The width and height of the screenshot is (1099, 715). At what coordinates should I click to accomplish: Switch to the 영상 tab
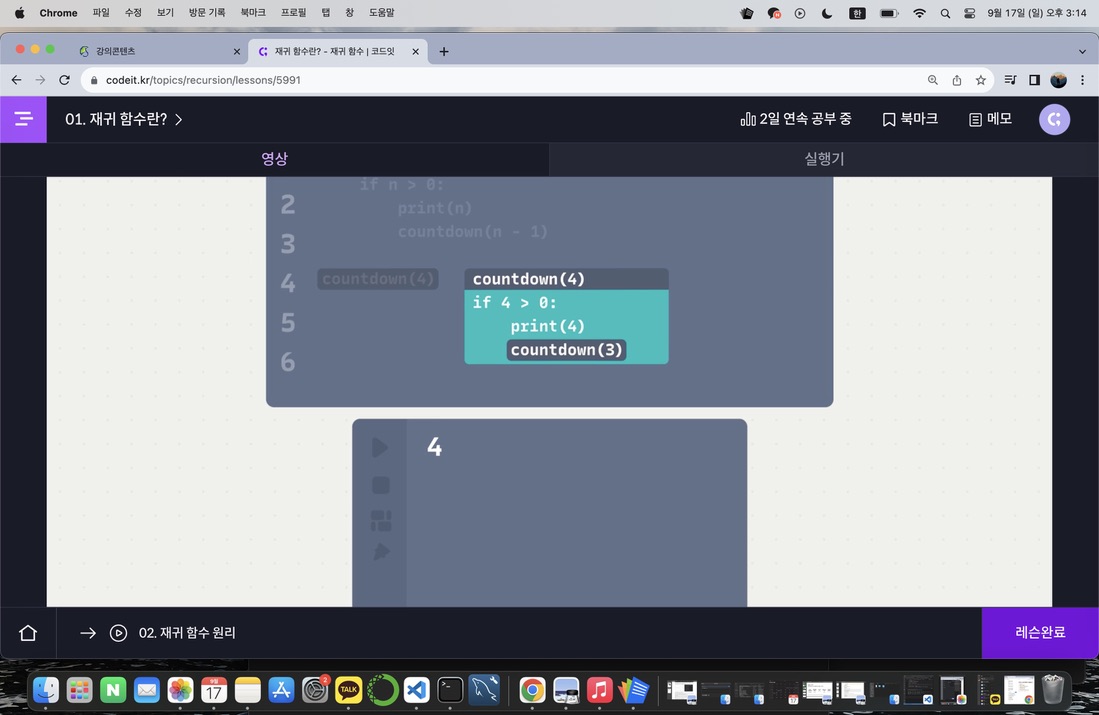(275, 159)
